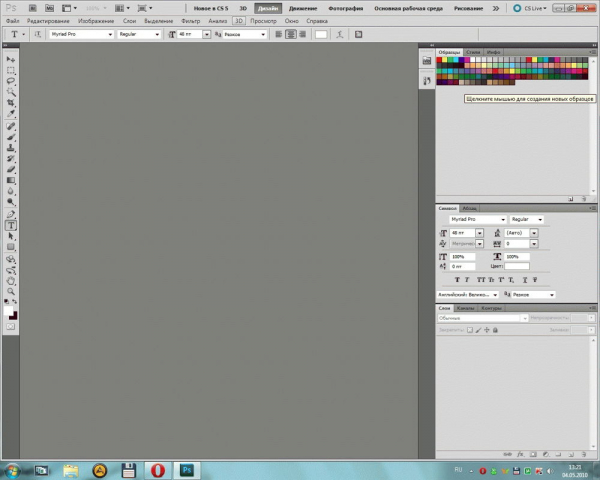Select the Healing Brush tool
Viewport: 600px width, 480px height.
11,126
